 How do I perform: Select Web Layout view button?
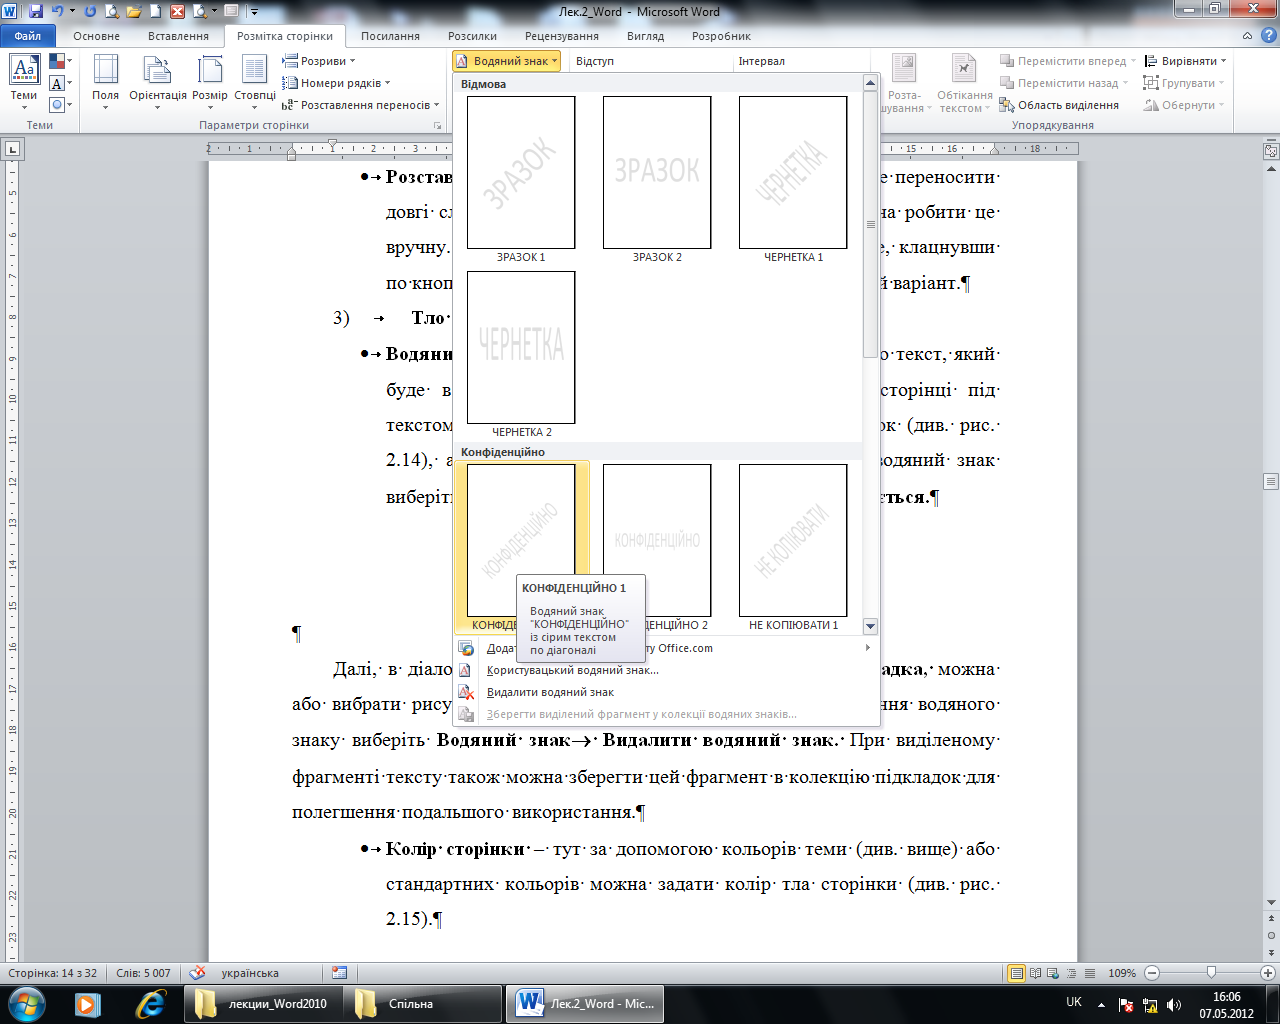pos(1054,973)
